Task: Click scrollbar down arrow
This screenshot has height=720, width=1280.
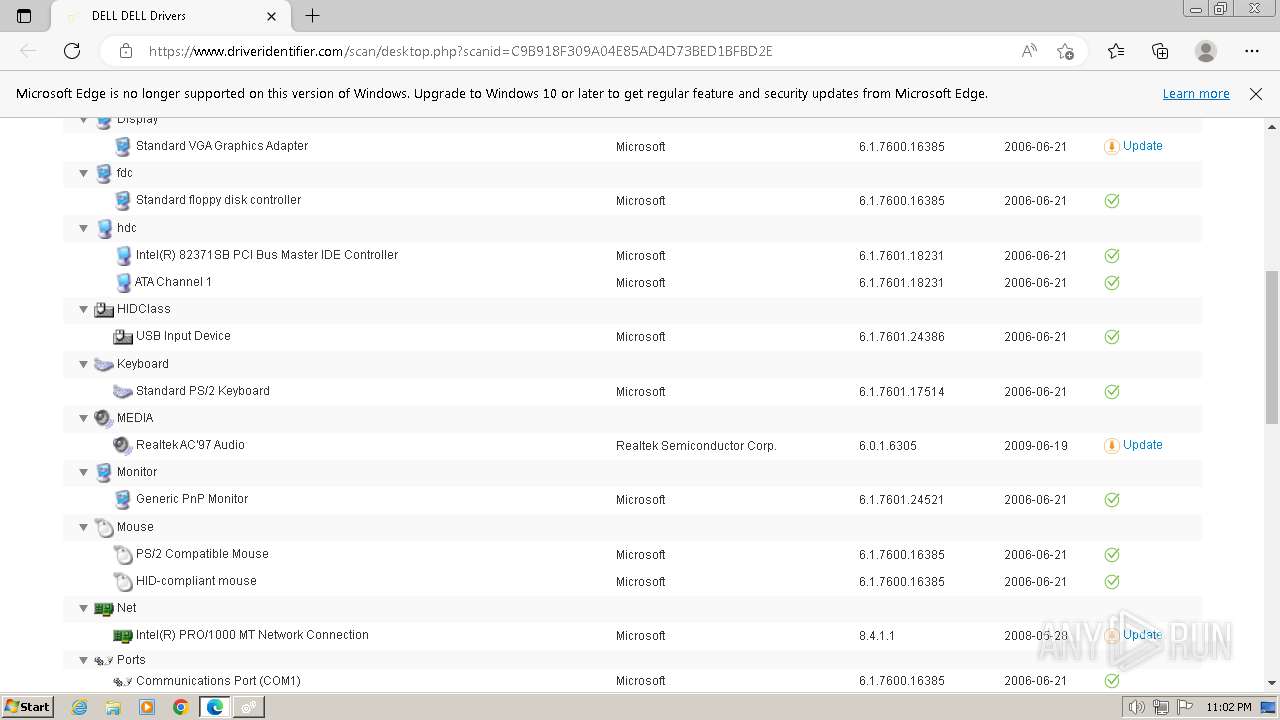Action: click(1272, 683)
